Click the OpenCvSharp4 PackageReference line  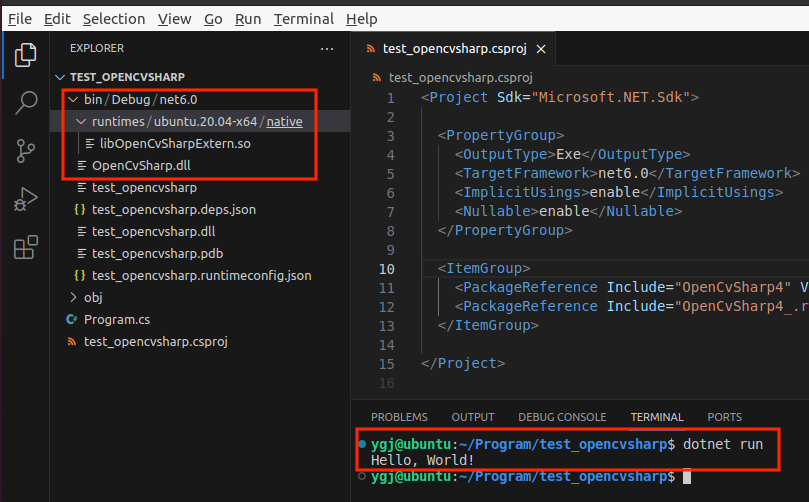pyautogui.click(x=632, y=287)
